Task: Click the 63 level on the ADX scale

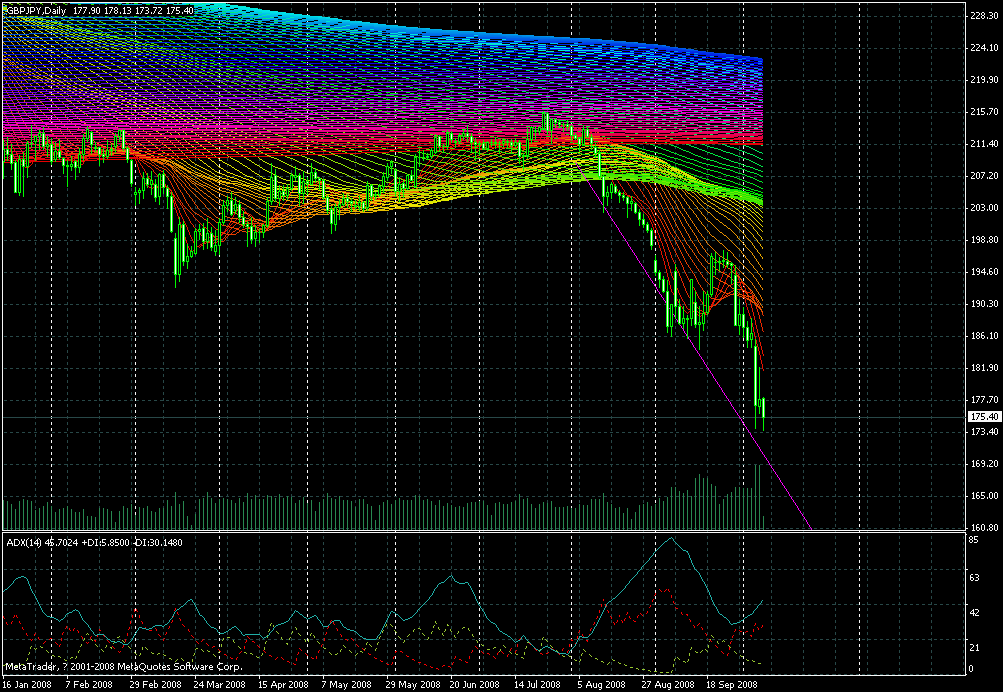Action: pyautogui.click(x=975, y=578)
